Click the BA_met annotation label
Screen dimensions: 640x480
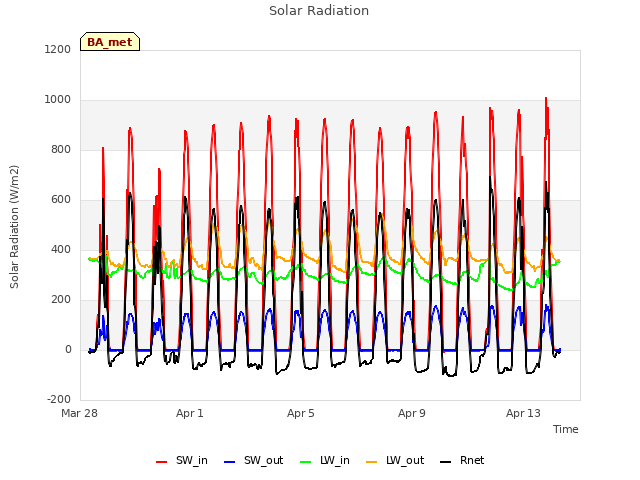pyautogui.click(x=110, y=42)
